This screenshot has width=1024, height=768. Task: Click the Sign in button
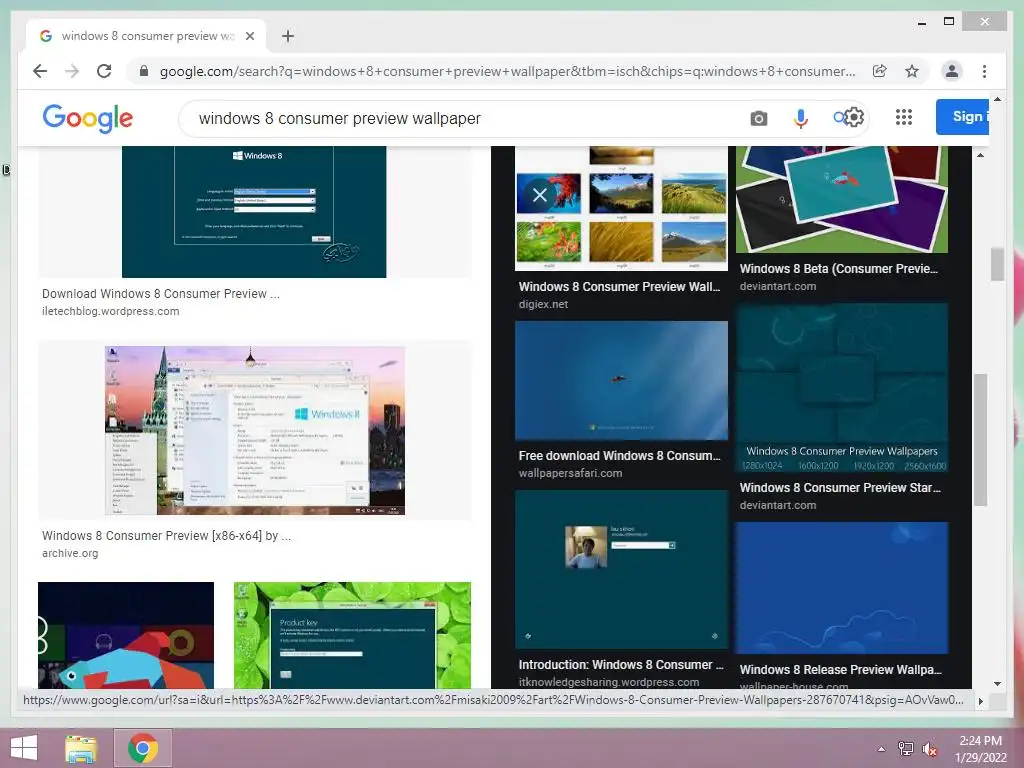(962, 117)
